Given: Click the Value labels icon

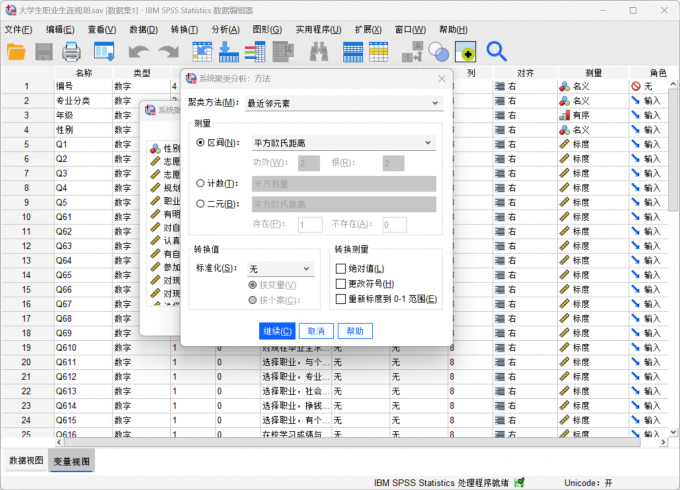Looking at the screenshot, I should 412,52.
